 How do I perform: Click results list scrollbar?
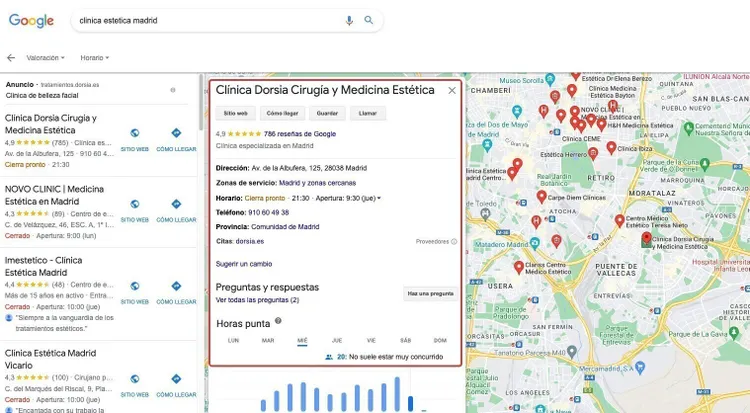point(201,103)
